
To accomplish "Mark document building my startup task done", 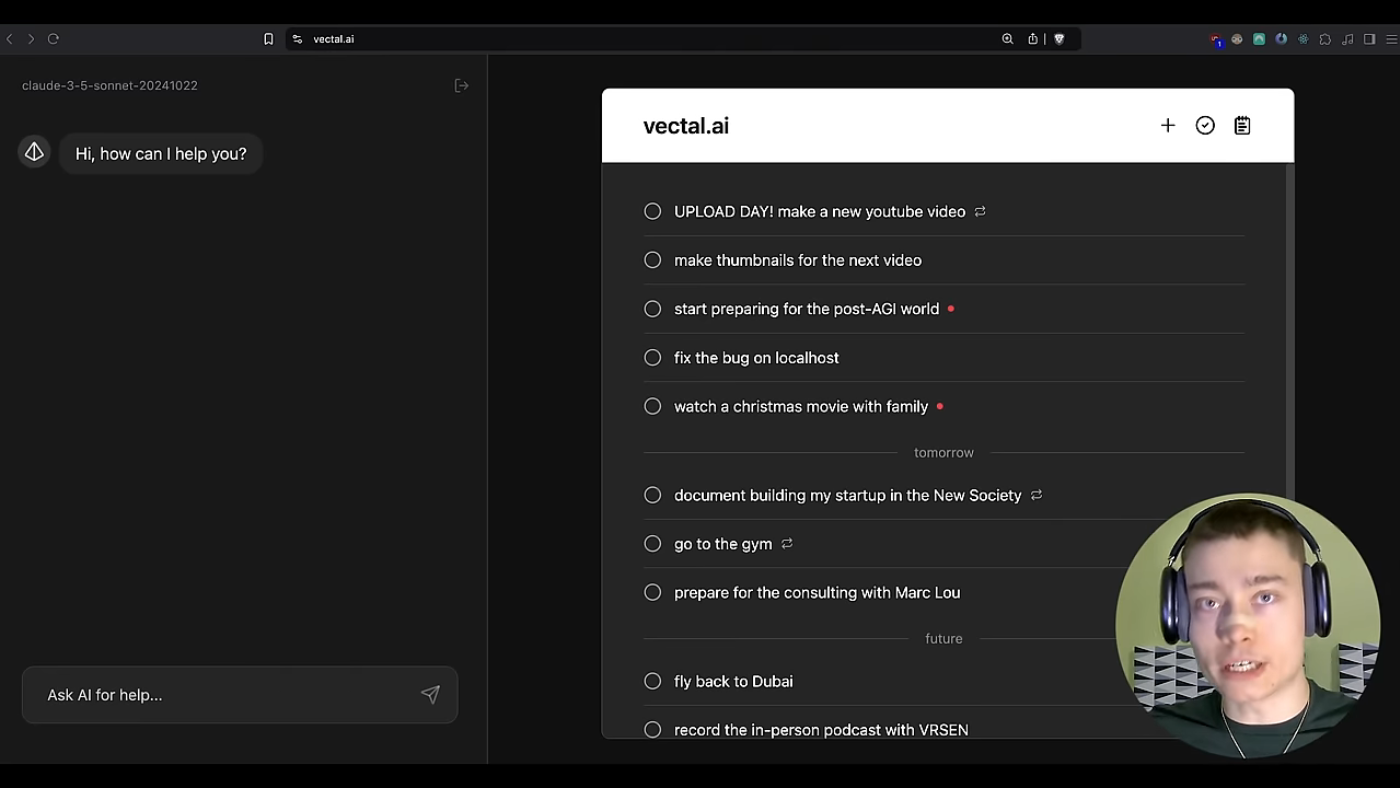I will point(653,495).
